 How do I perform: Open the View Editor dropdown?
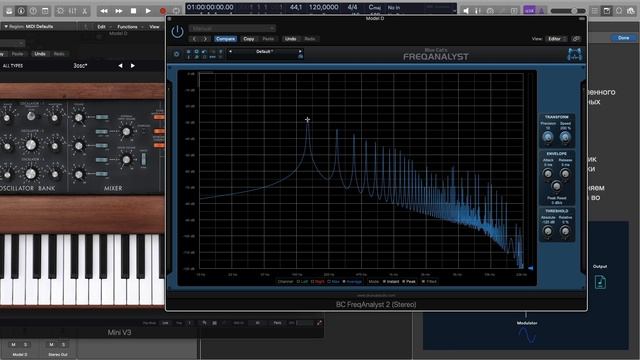557,39
